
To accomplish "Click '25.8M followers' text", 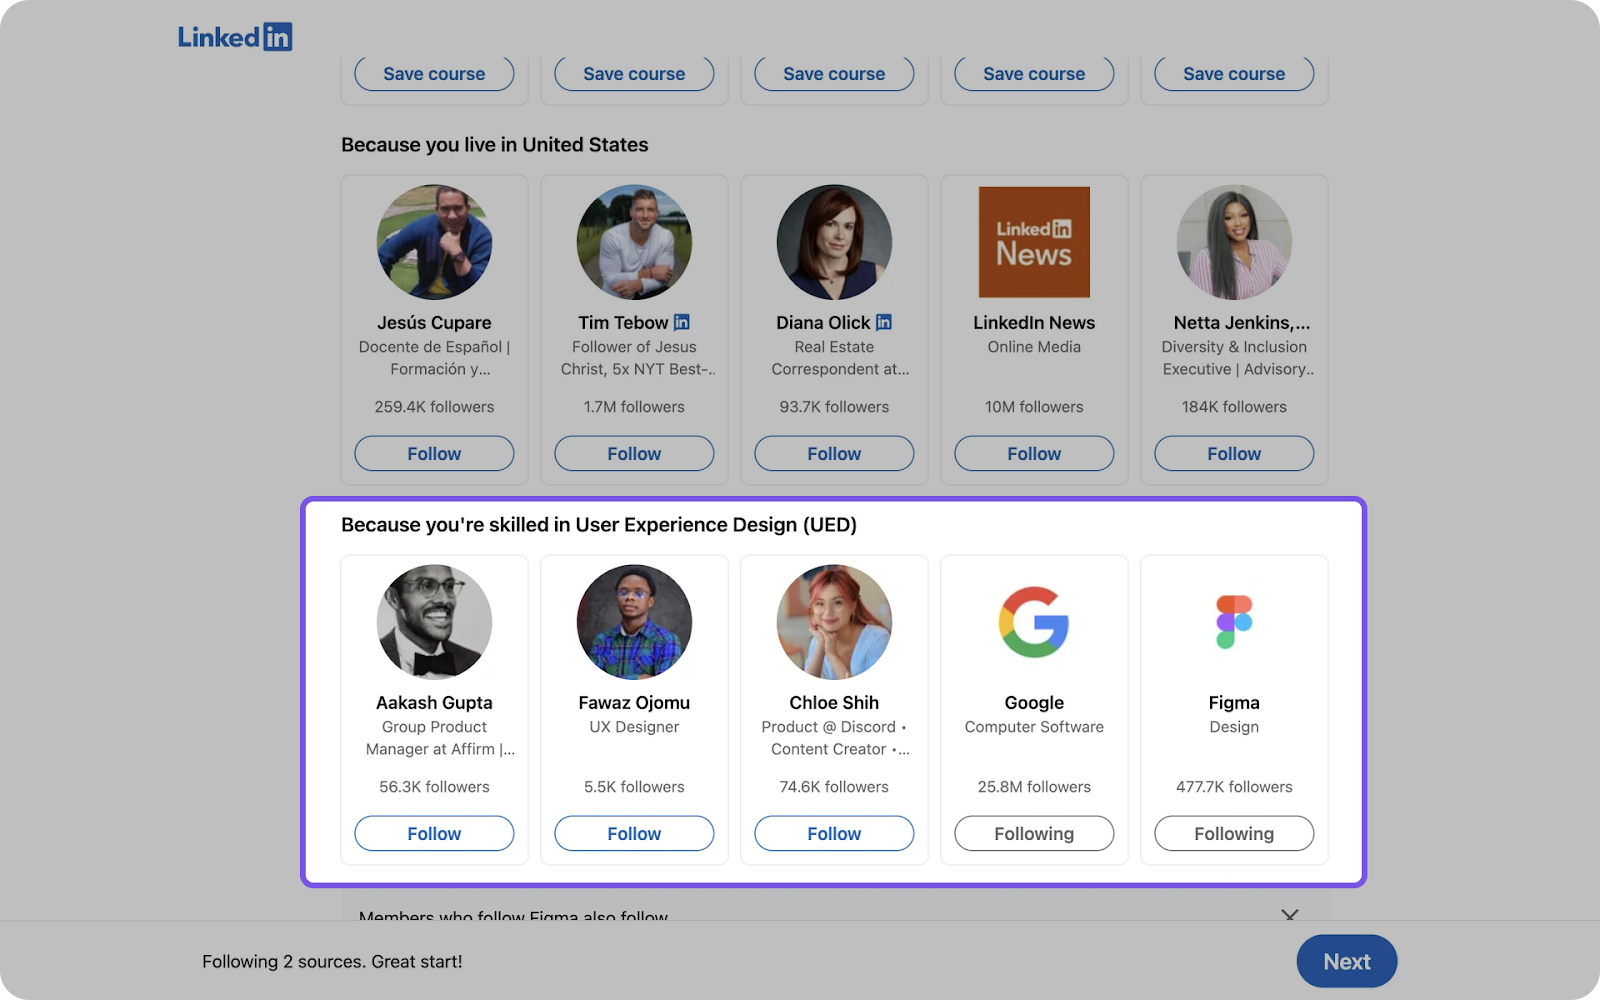I will 1034,787.
